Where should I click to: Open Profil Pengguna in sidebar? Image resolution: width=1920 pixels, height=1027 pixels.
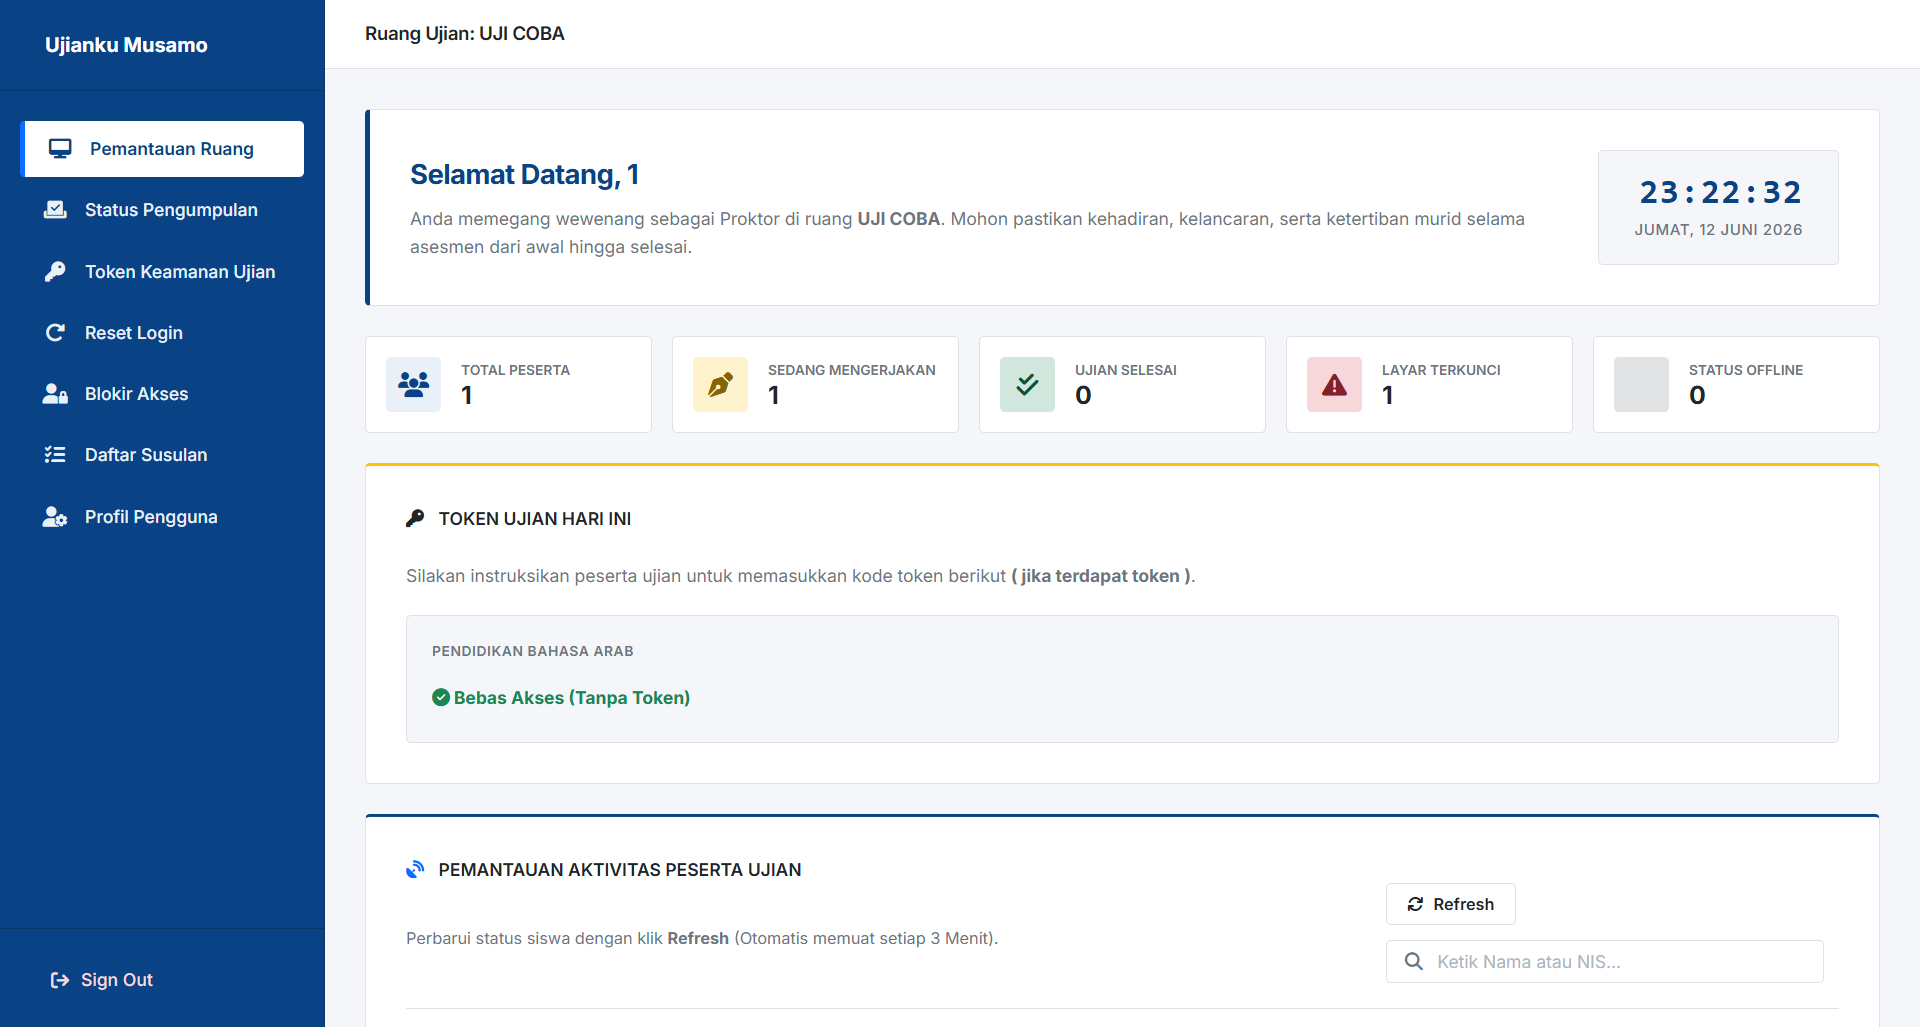click(x=163, y=517)
